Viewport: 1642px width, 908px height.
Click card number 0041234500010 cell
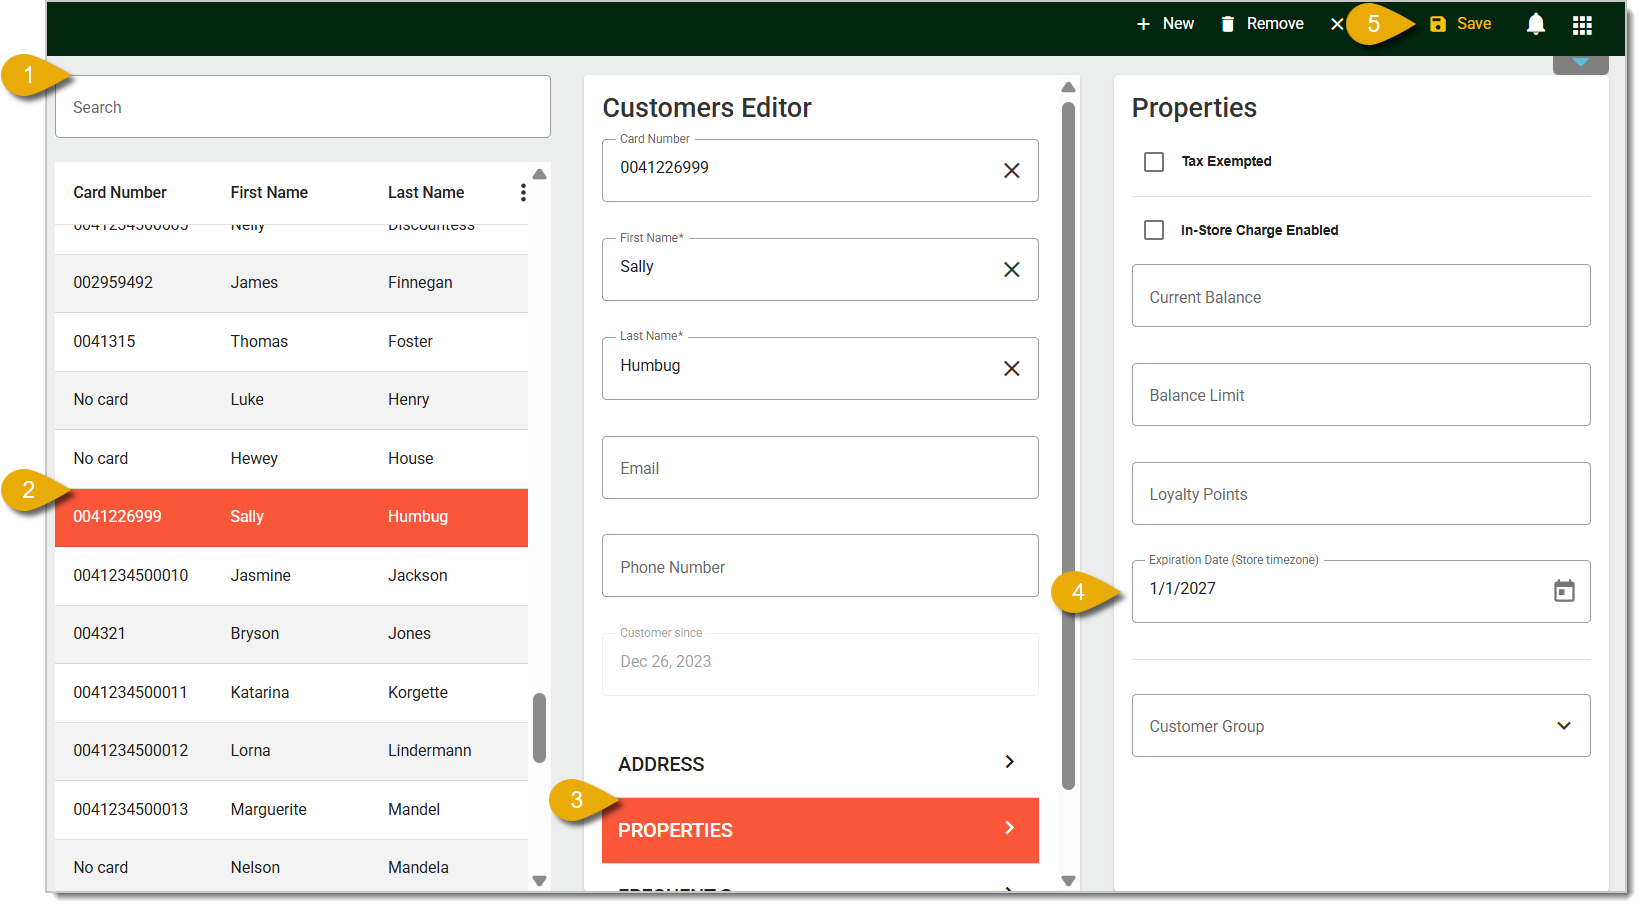(131, 576)
